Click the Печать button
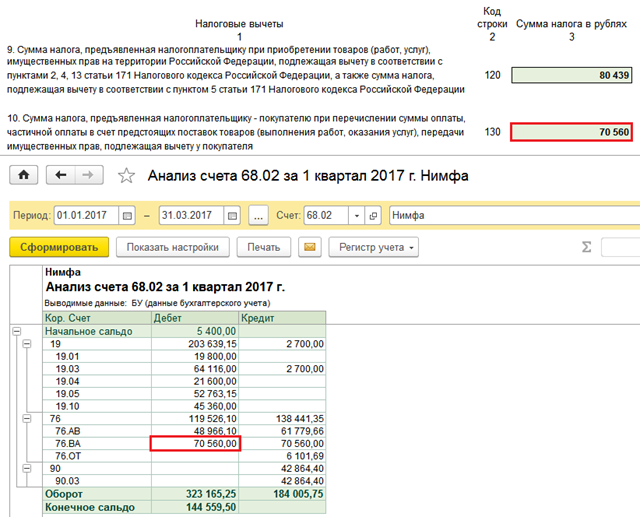Image resolution: width=640 pixels, height=517 pixels. click(264, 247)
